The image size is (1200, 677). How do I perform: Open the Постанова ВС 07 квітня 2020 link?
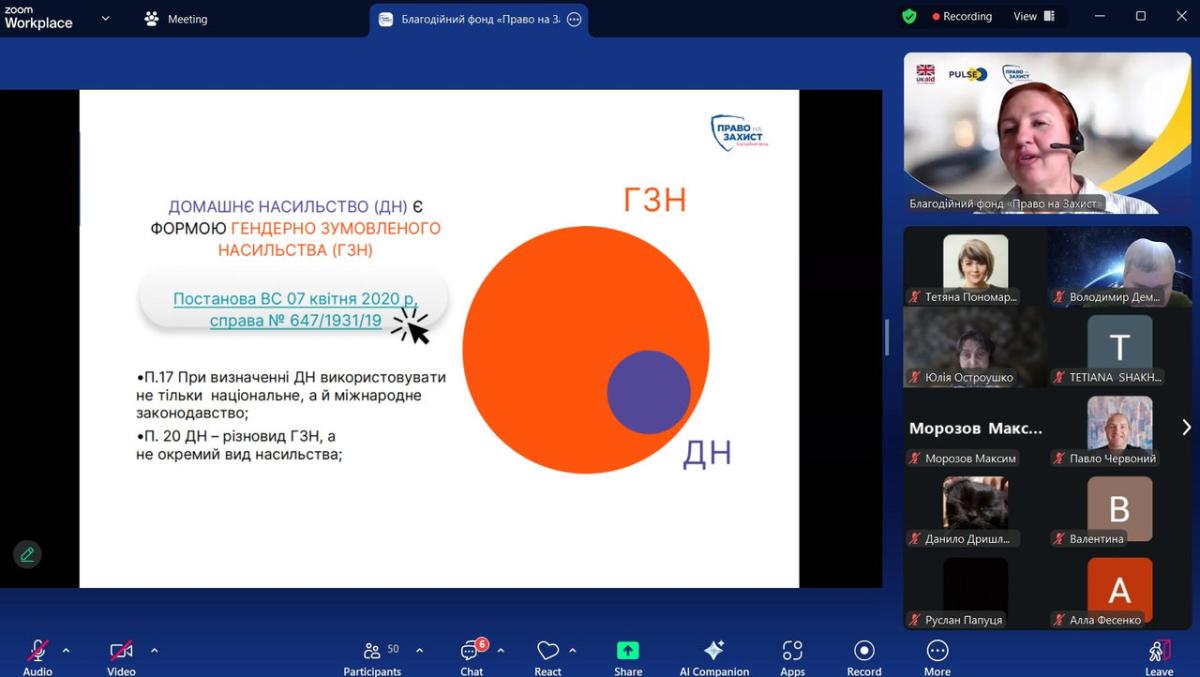coord(296,309)
